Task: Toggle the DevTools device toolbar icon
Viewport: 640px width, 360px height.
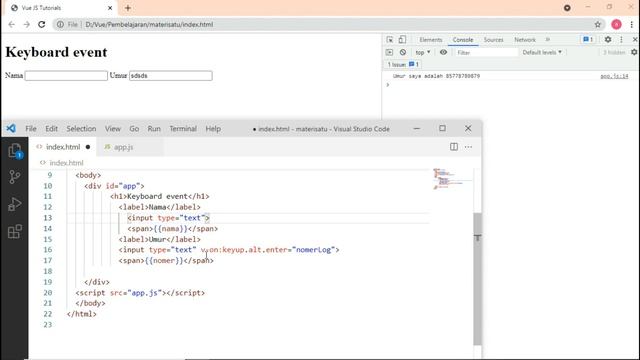Action: pos(402,40)
